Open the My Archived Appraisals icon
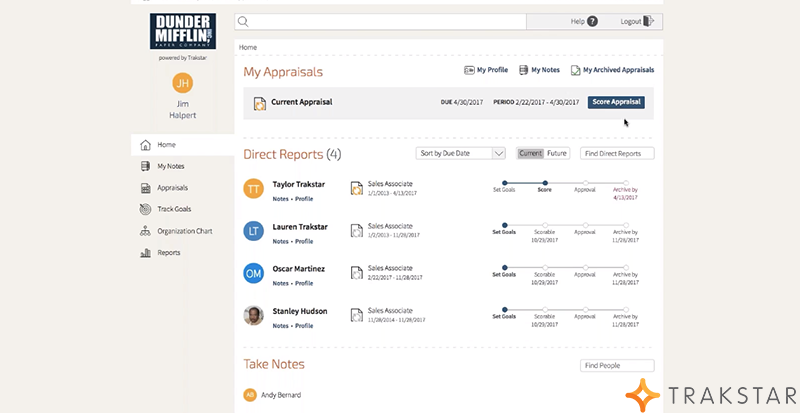Screen dimensions: 800x413 [x=575, y=70]
